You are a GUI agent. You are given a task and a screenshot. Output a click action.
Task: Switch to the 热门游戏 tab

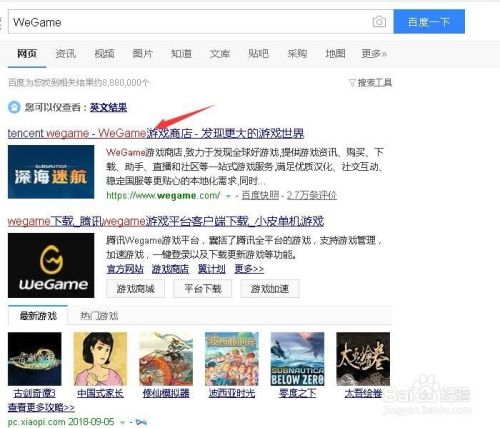point(99,315)
